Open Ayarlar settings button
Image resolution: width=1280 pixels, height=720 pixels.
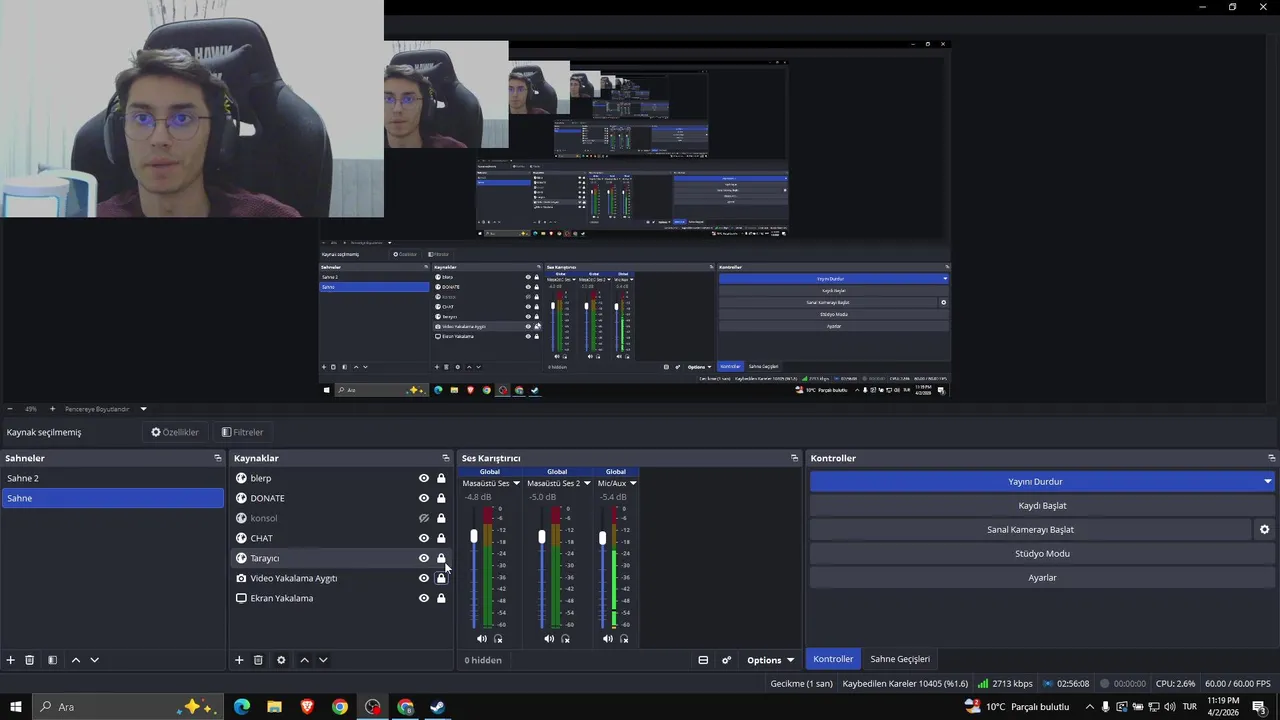[x=1042, y=578]
